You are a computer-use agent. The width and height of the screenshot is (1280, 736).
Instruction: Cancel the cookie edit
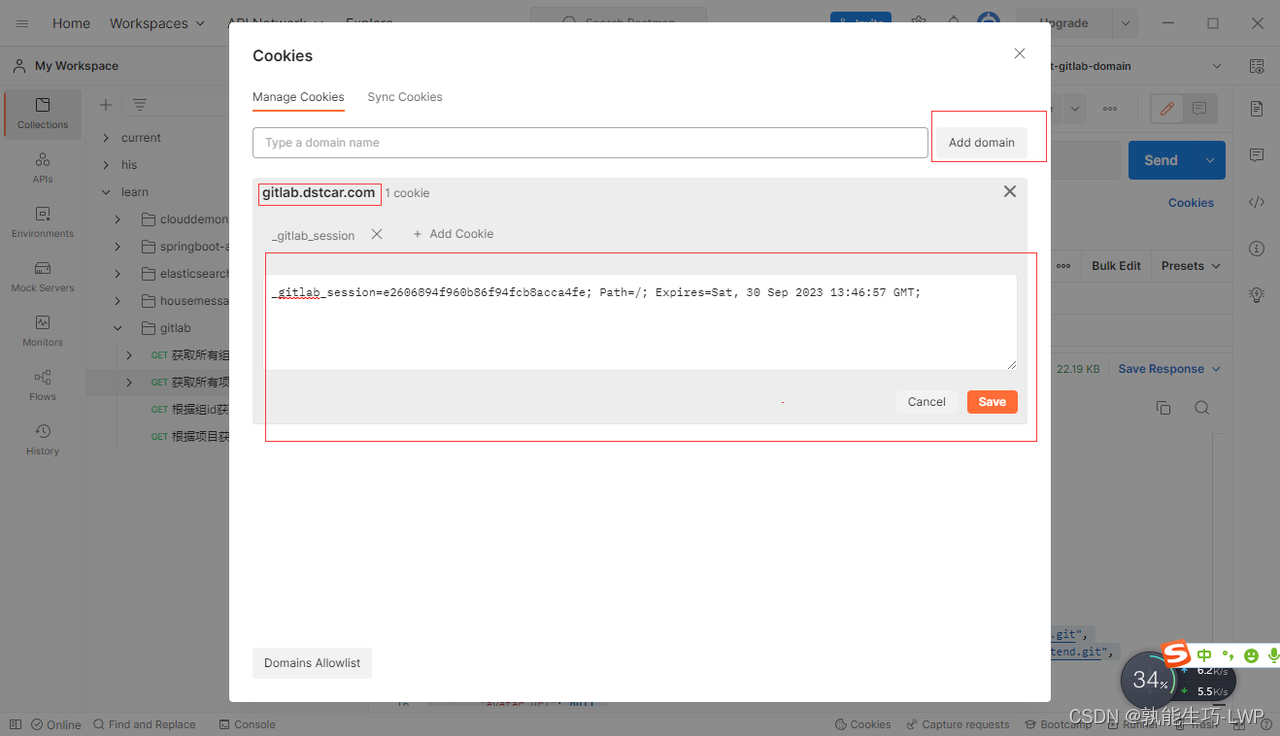click(x=926, y=402)
